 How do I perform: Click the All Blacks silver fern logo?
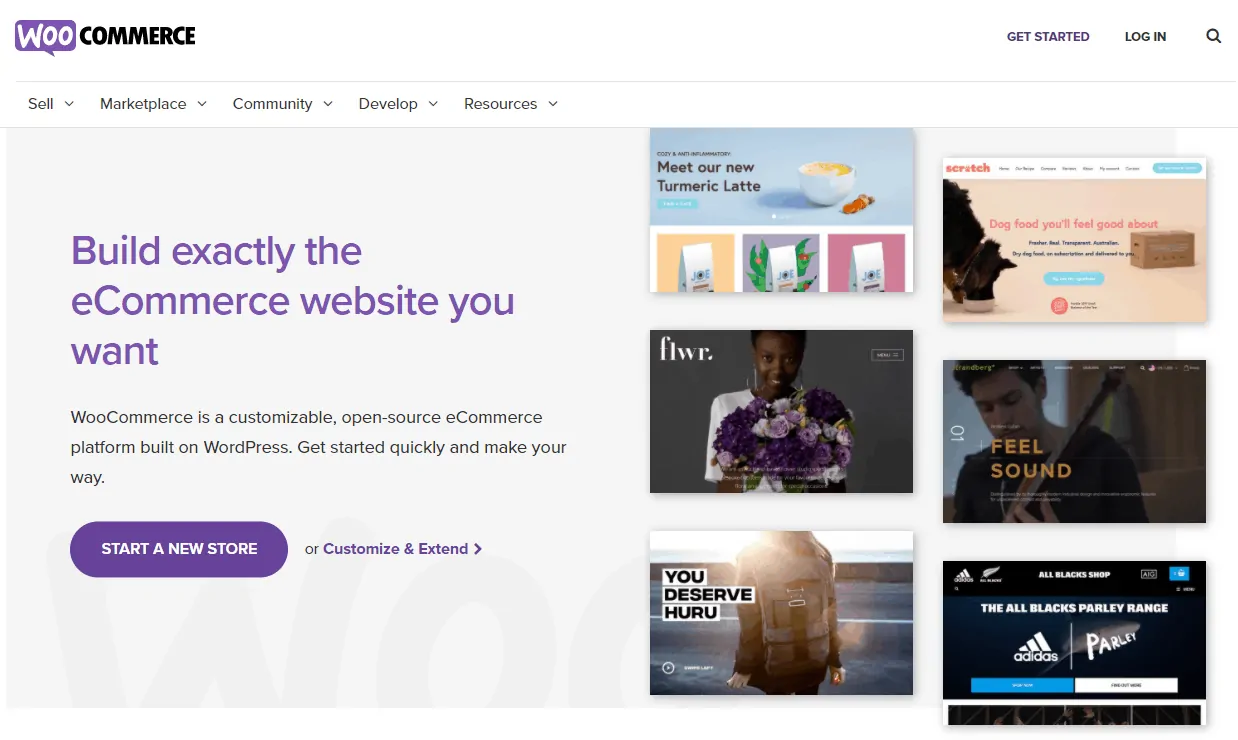[992, 574]
